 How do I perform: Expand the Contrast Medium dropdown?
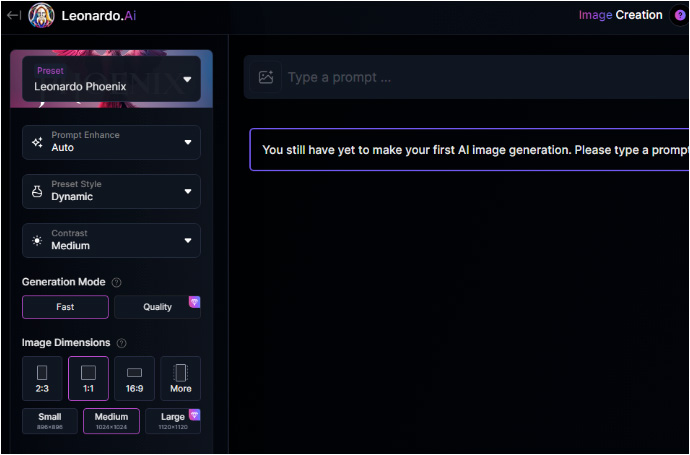tap(112, 240)
